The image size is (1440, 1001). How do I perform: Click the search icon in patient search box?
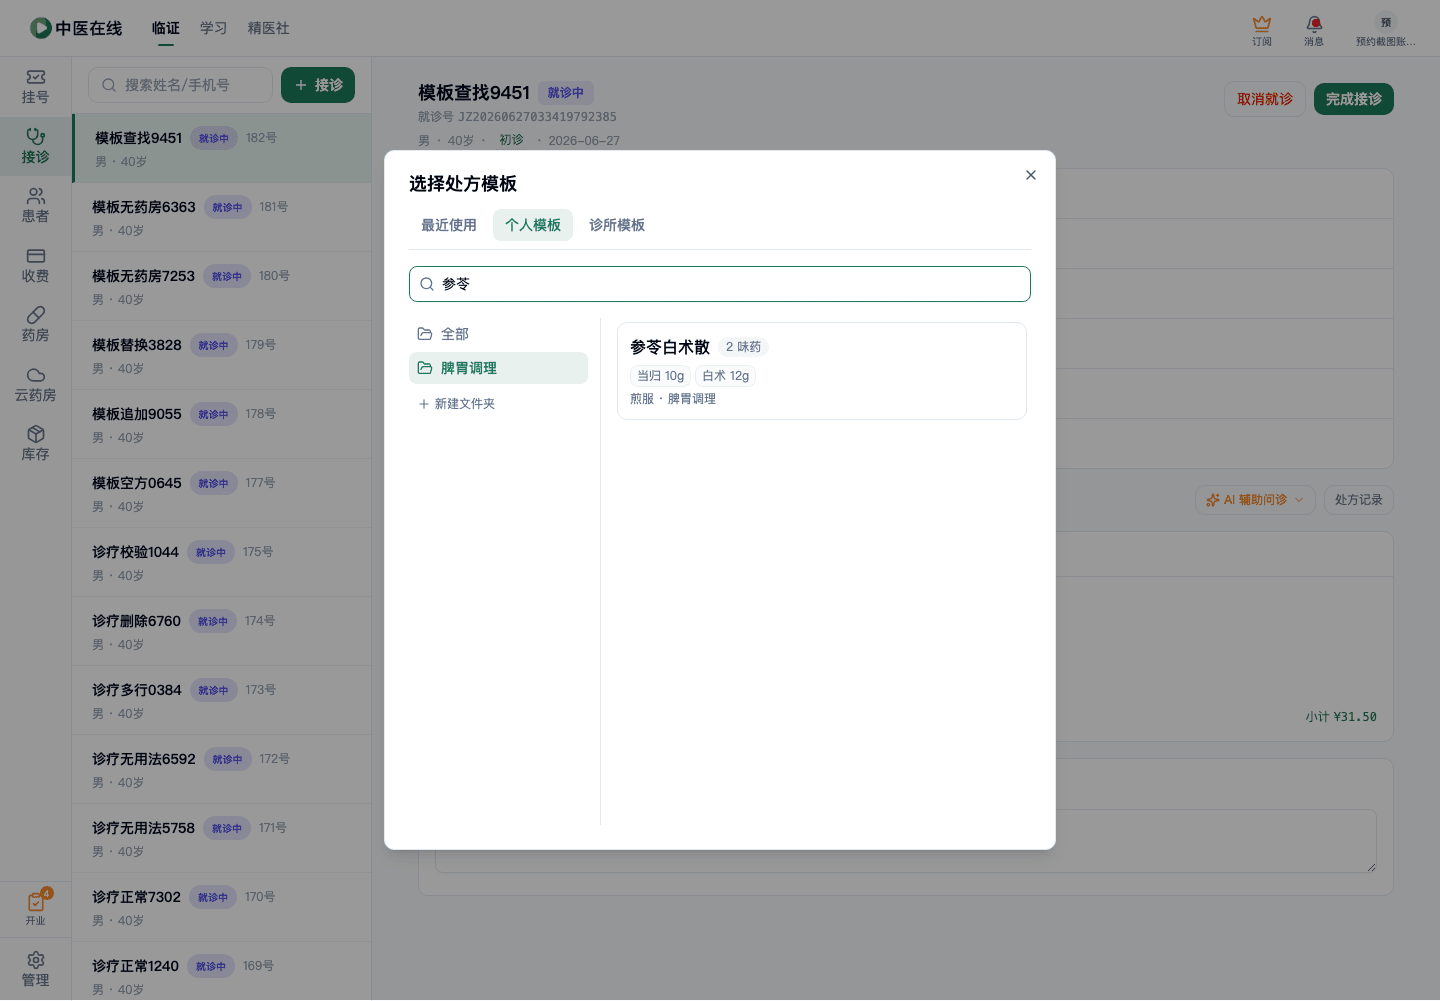pyautogui.click(x=109, y=85)
